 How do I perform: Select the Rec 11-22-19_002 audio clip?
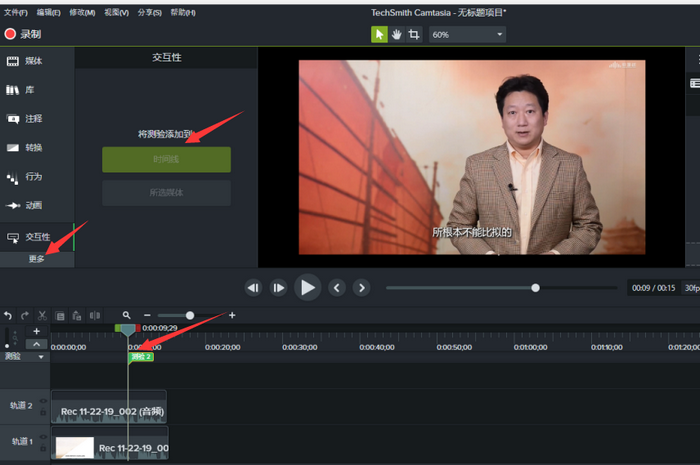pos(109,407)
